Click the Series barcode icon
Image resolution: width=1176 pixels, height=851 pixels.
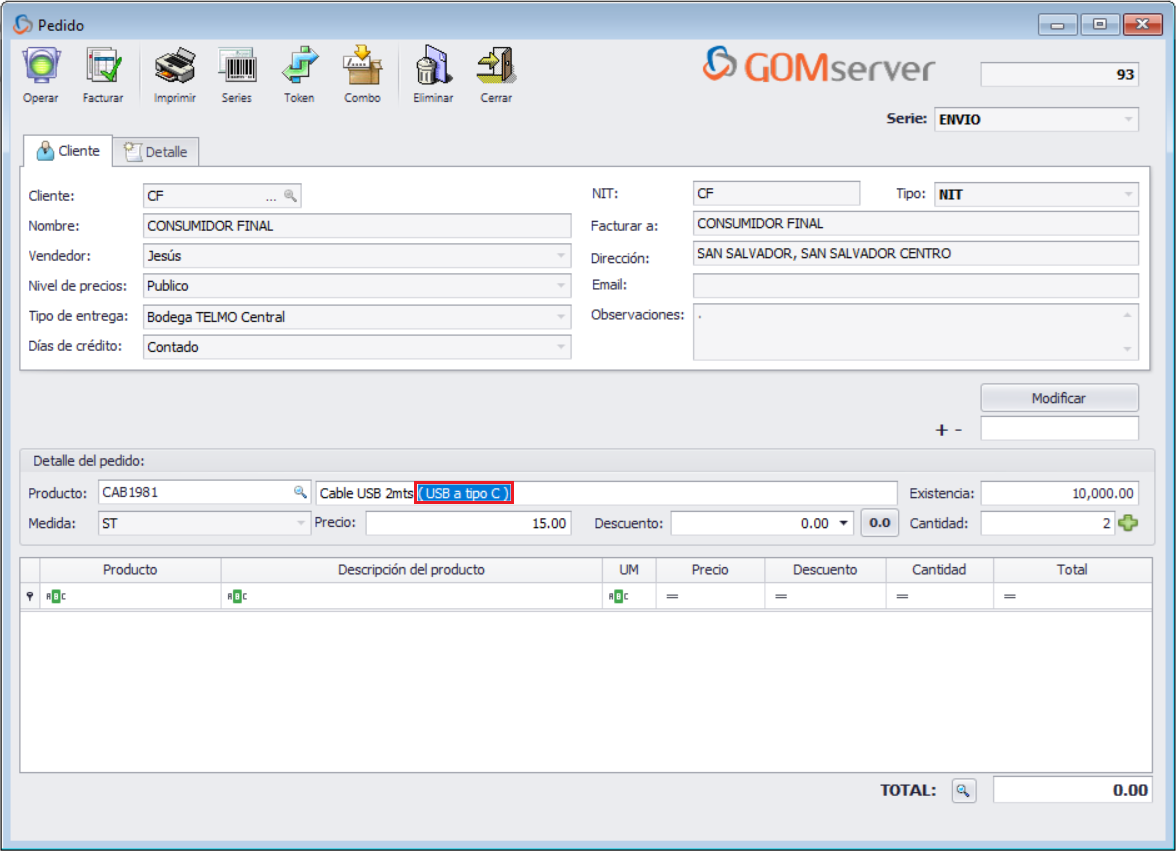(x=237, y=66)
